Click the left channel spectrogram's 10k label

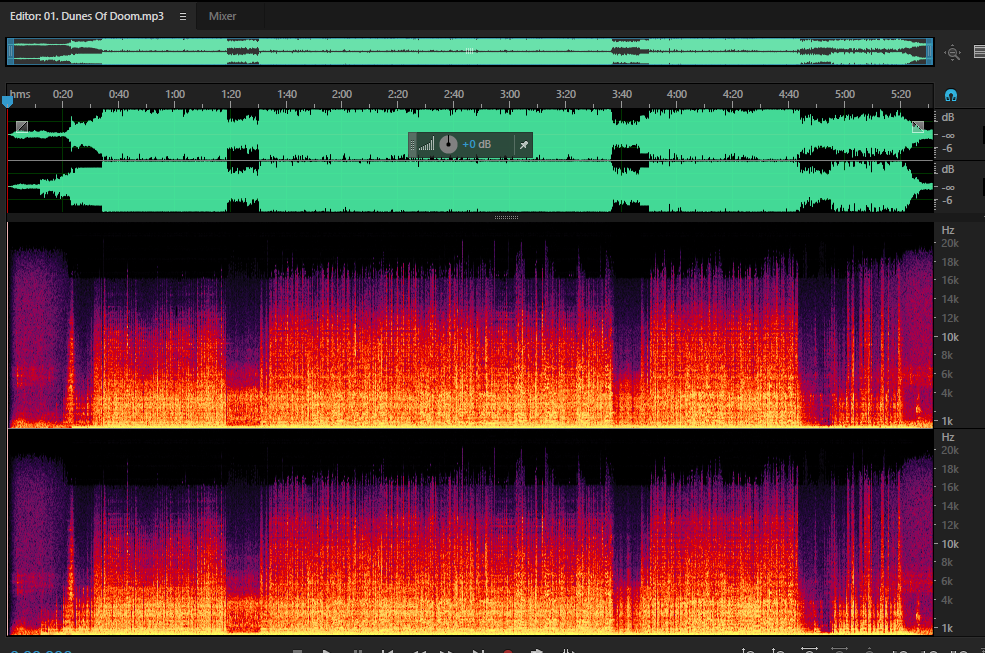950,337
